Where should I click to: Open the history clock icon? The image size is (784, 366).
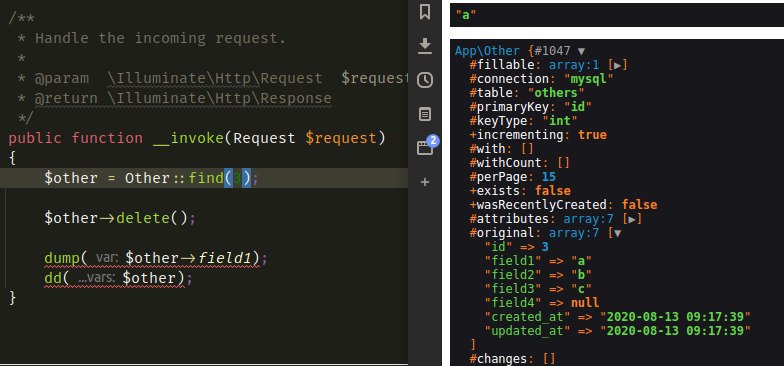(424, 80)
